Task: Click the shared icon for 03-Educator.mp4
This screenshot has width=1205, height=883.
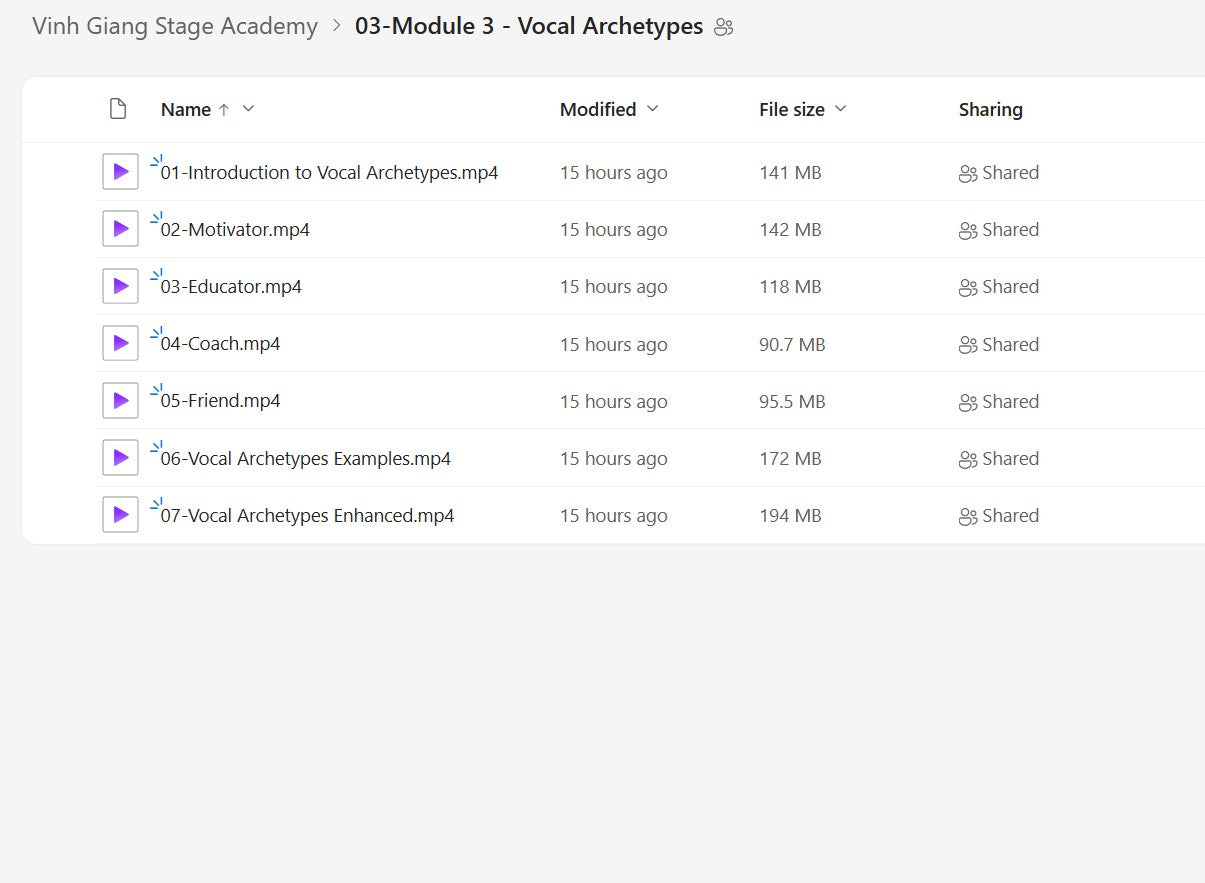Action: 967,288
